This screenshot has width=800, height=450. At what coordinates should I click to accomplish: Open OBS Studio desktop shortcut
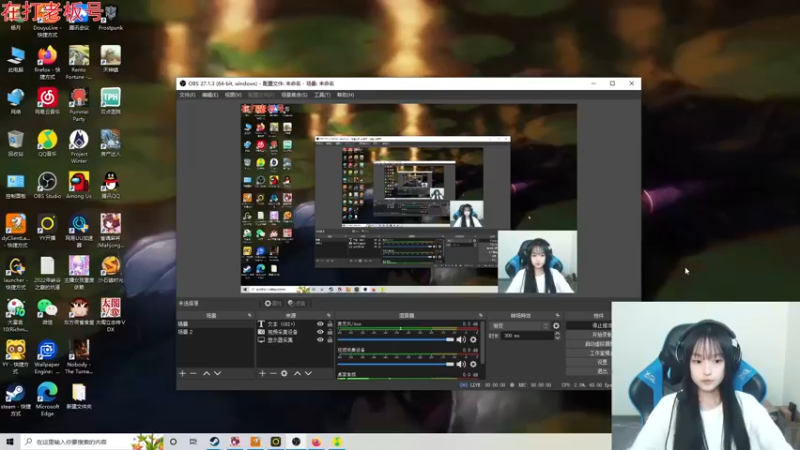pos(47,186)
